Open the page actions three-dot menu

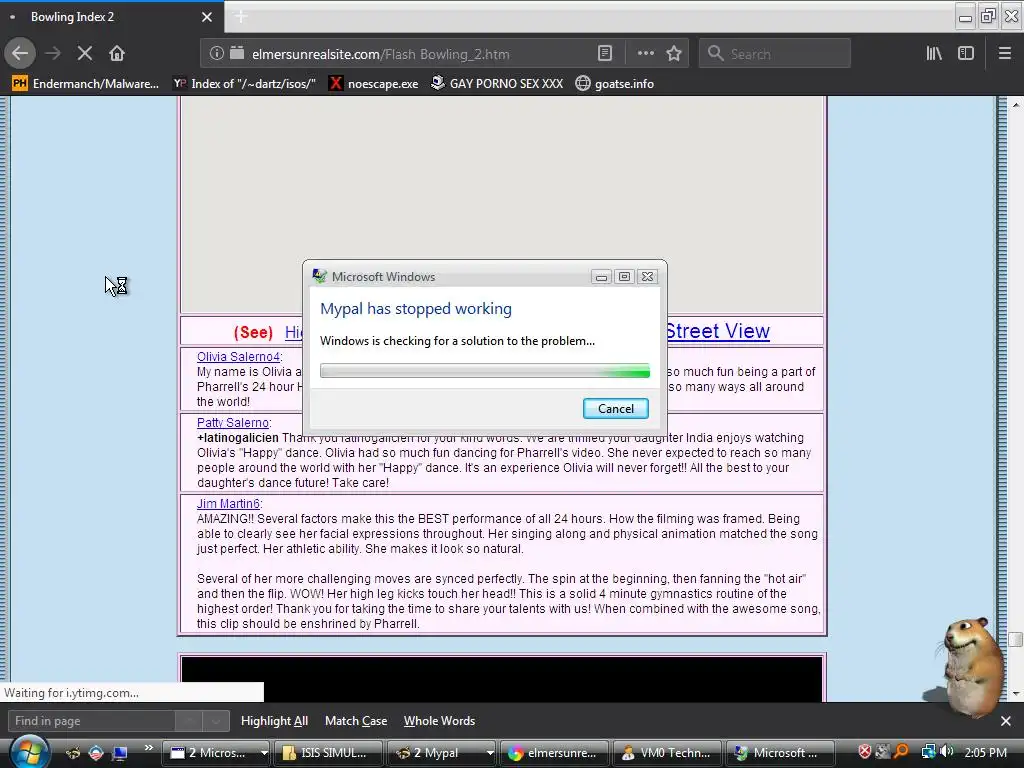(645, 54)
